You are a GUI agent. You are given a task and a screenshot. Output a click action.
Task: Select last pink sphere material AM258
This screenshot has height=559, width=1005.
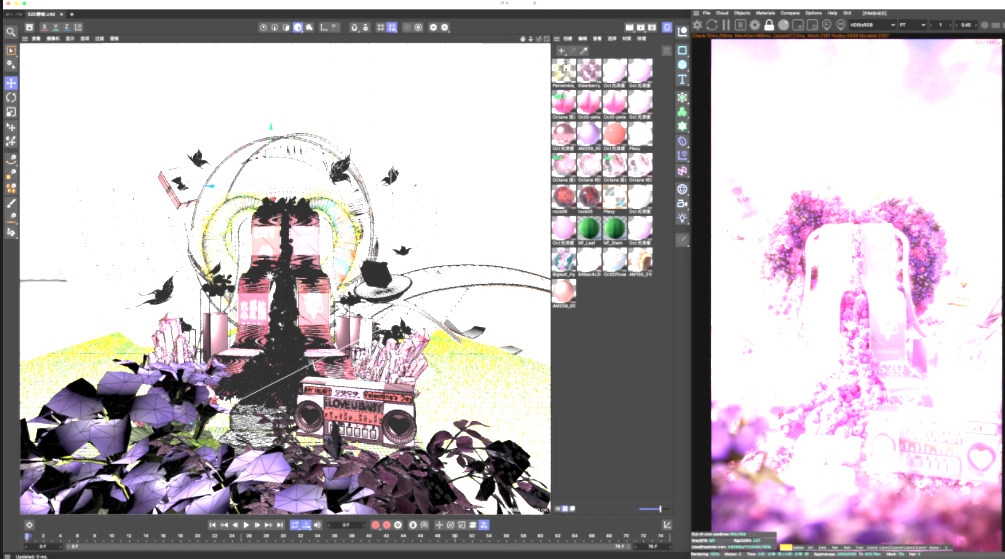pos(564,292)
